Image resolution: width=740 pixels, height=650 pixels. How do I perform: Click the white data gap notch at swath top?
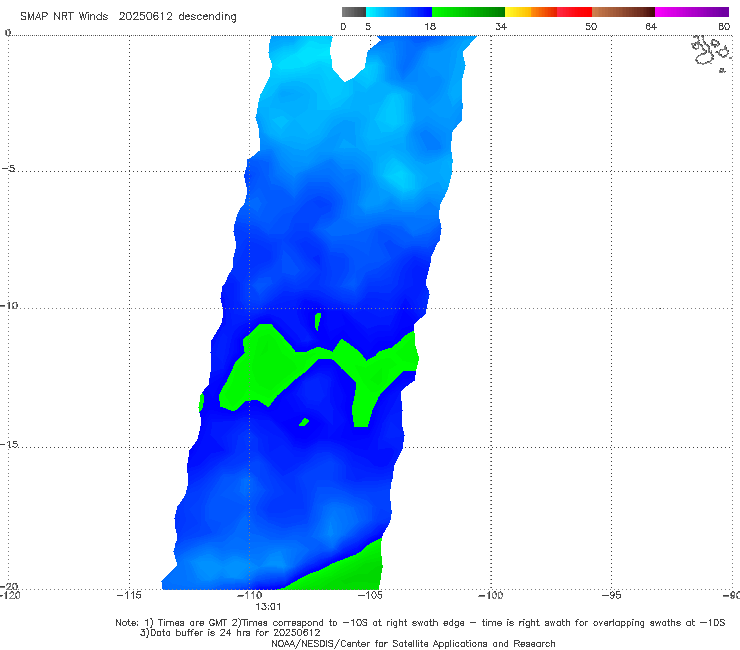pyautogui.click(x=349, y=57)
